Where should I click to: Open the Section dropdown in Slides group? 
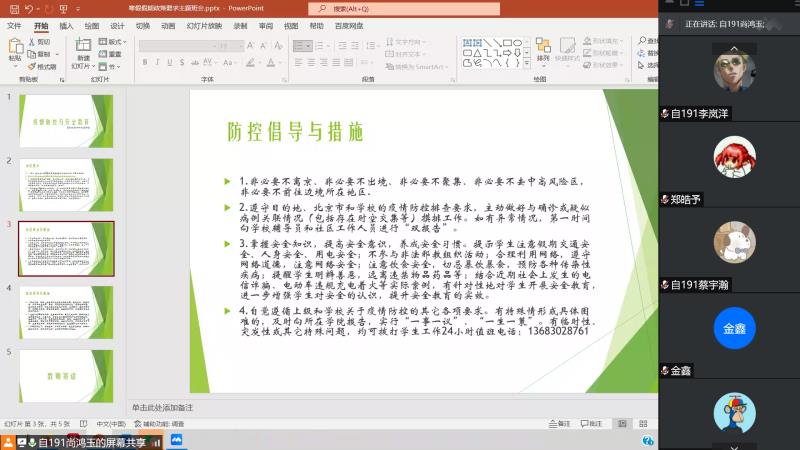111,67
